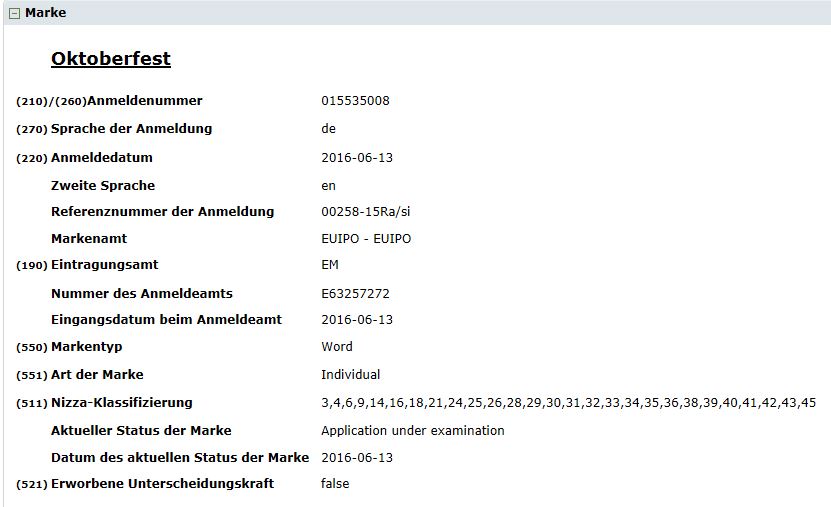Click the Anmeldenummer label
Image resolution: width=831 pixels, height=507 pixels.
[145, 101]
